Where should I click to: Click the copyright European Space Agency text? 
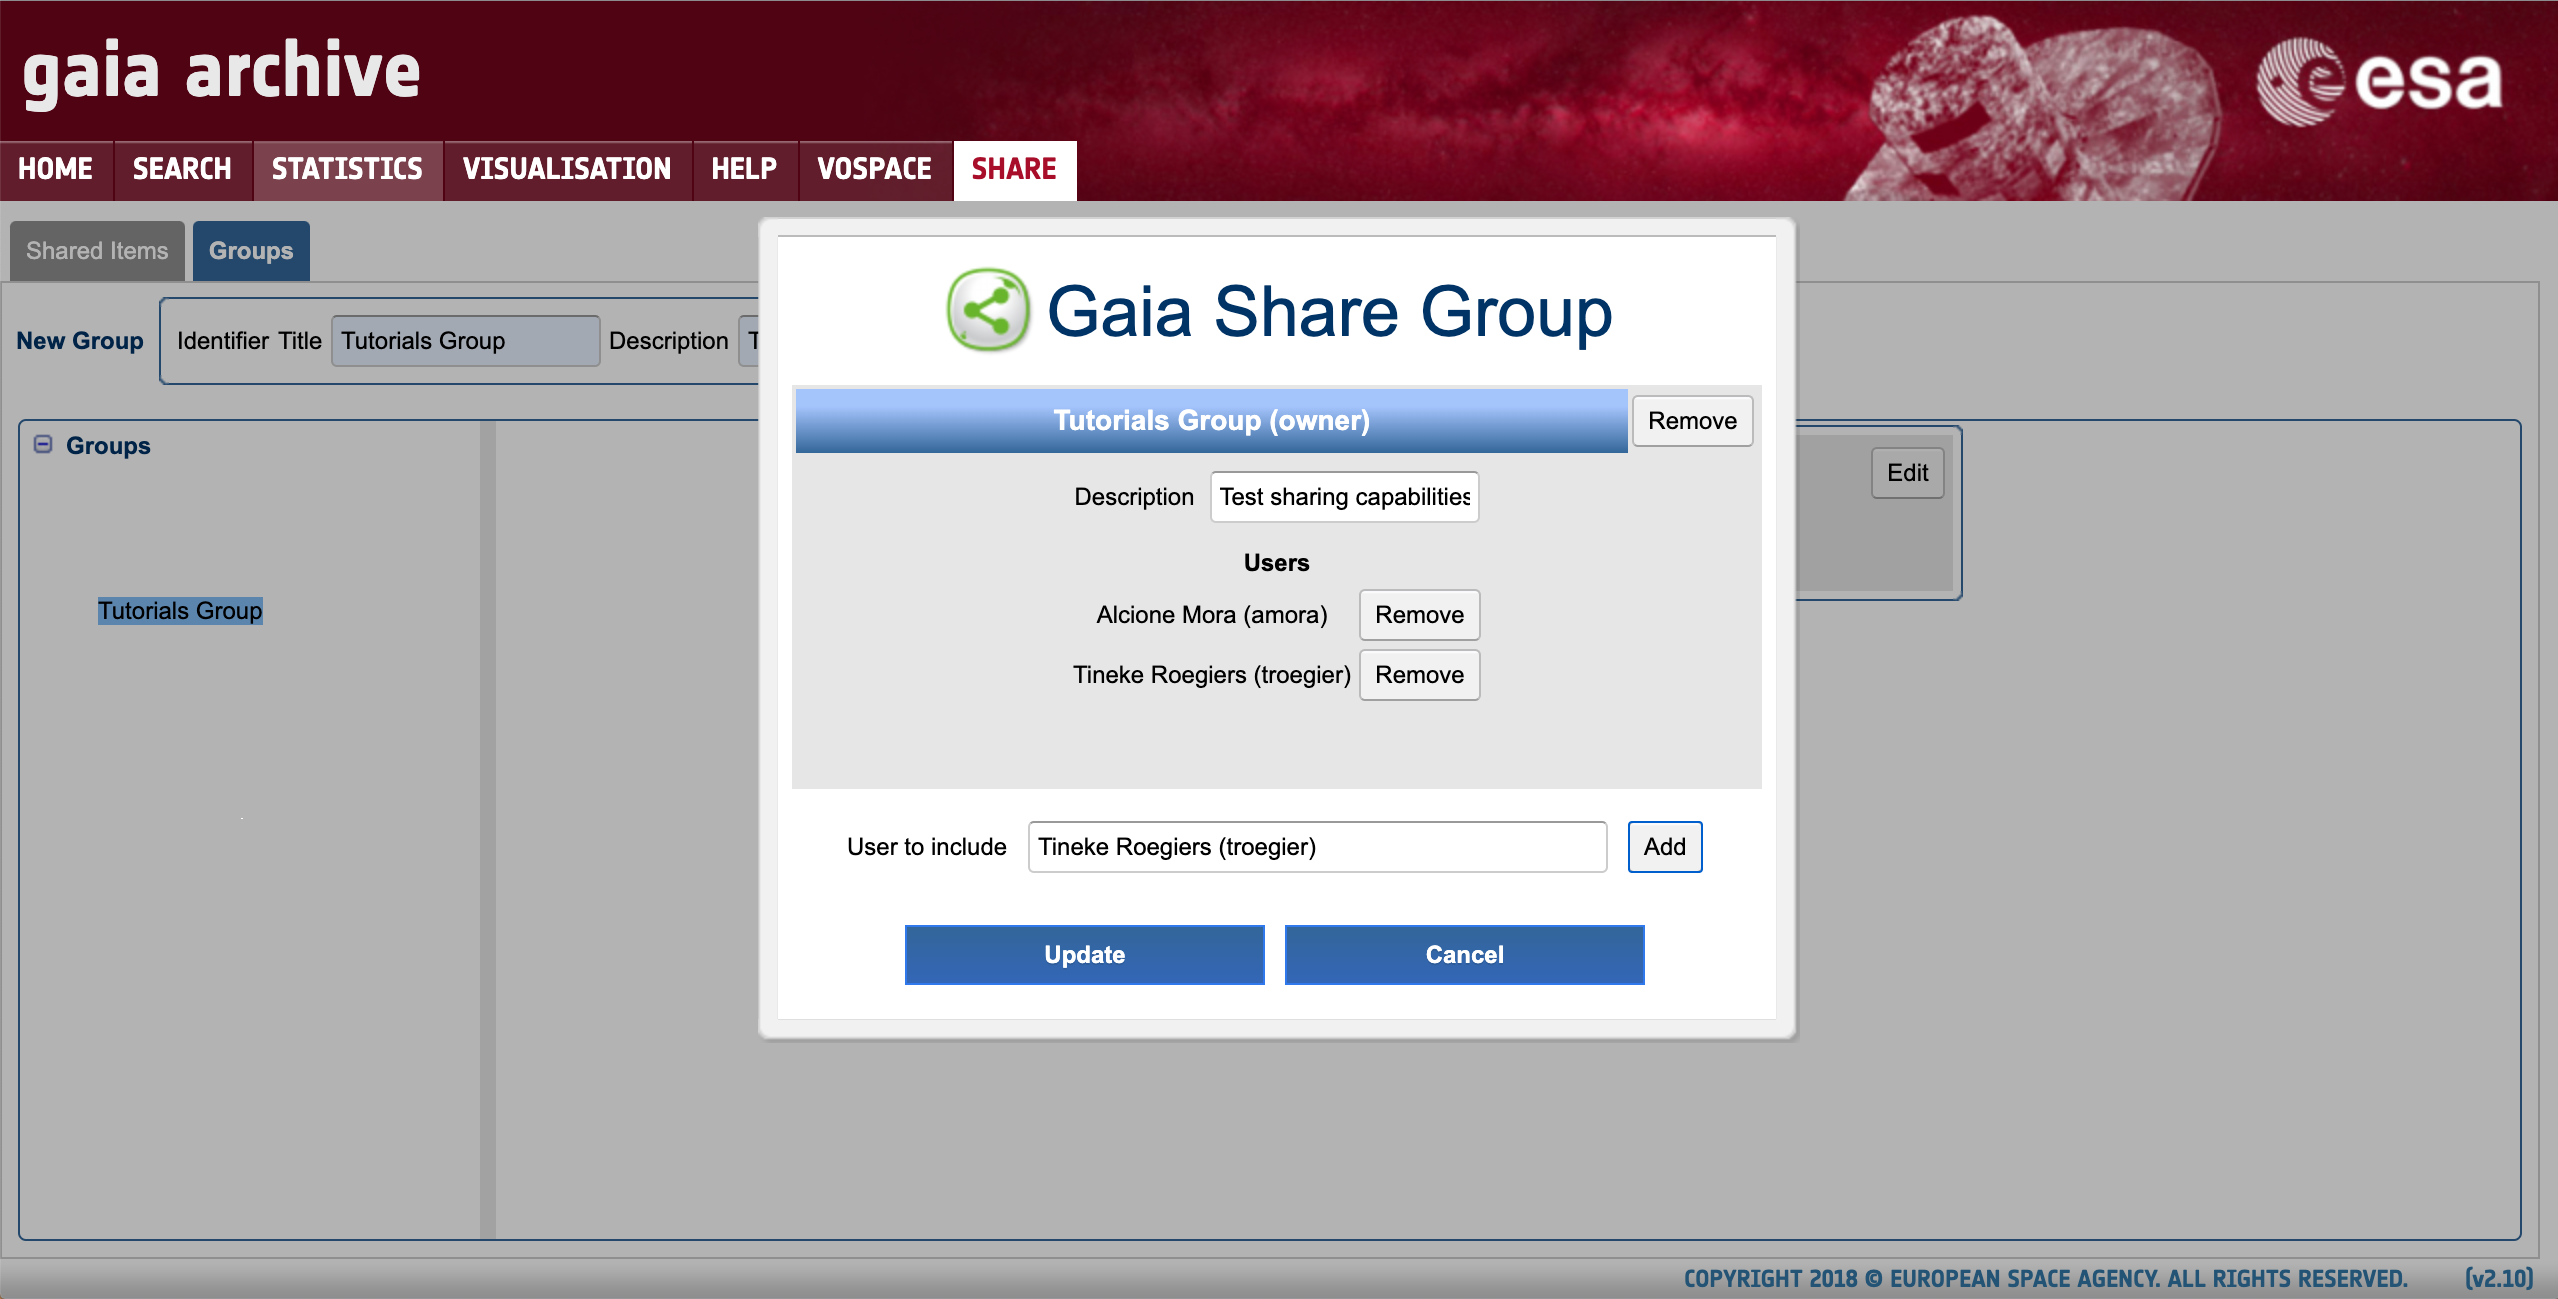[2046, 1279]
